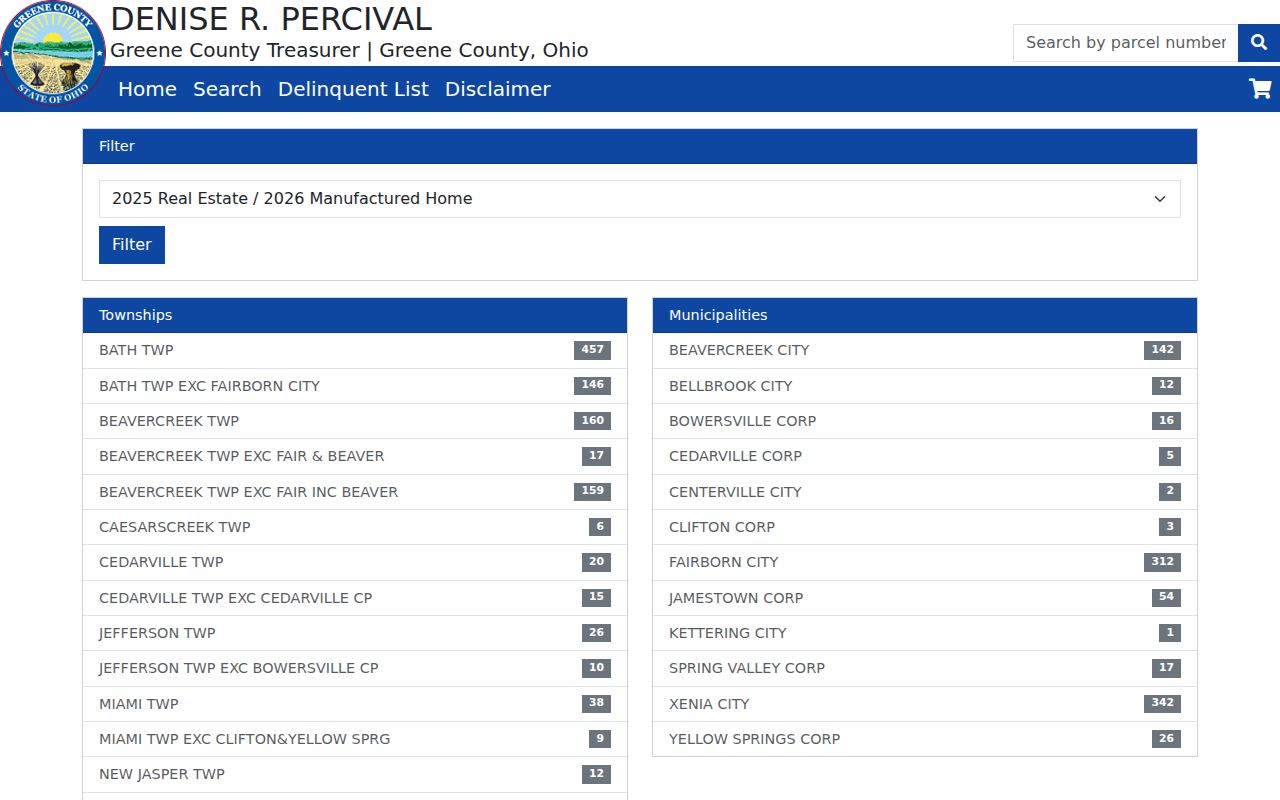Expand the tax year dropdown

pyautogui.click(x=640, y=199)
